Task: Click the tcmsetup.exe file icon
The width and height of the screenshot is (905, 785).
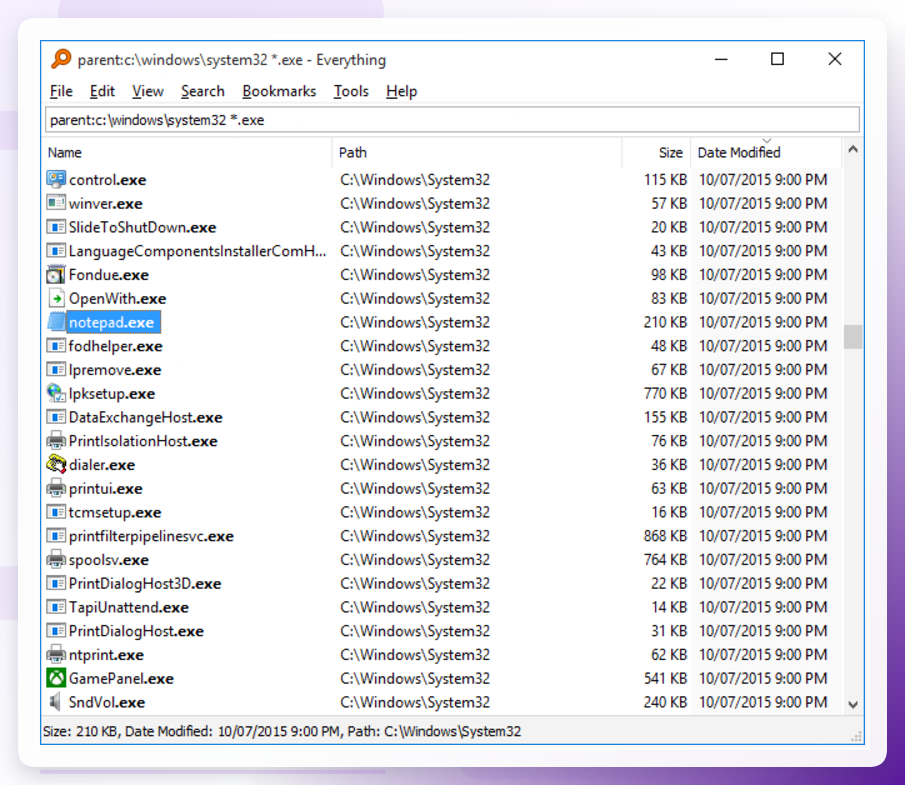Action: [56, 512]
